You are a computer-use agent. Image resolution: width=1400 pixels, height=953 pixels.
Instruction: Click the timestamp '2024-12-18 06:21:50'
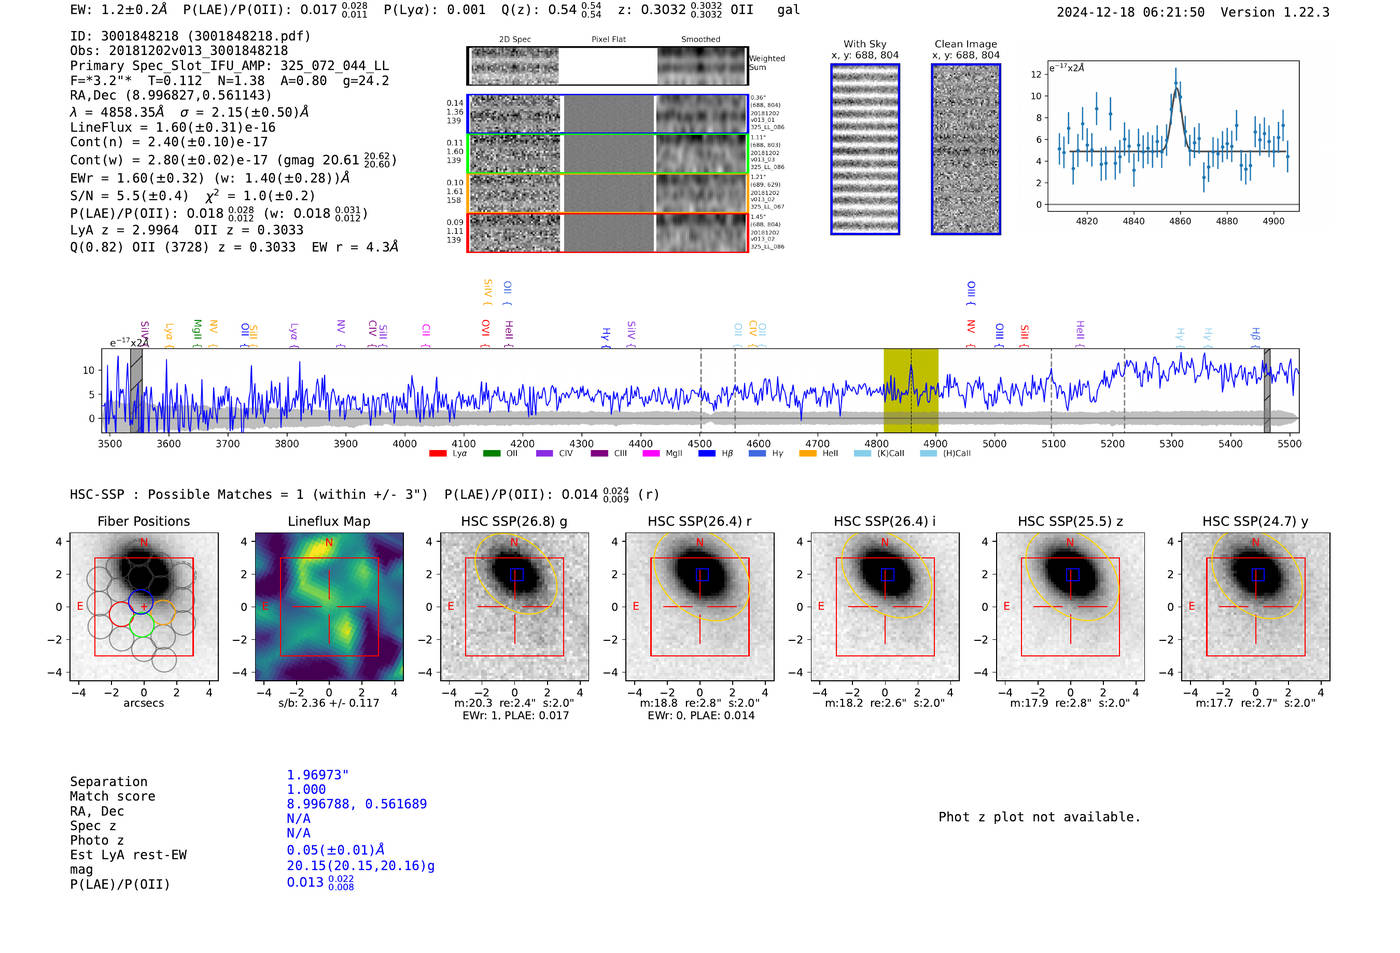click(x=1131, y=13)
